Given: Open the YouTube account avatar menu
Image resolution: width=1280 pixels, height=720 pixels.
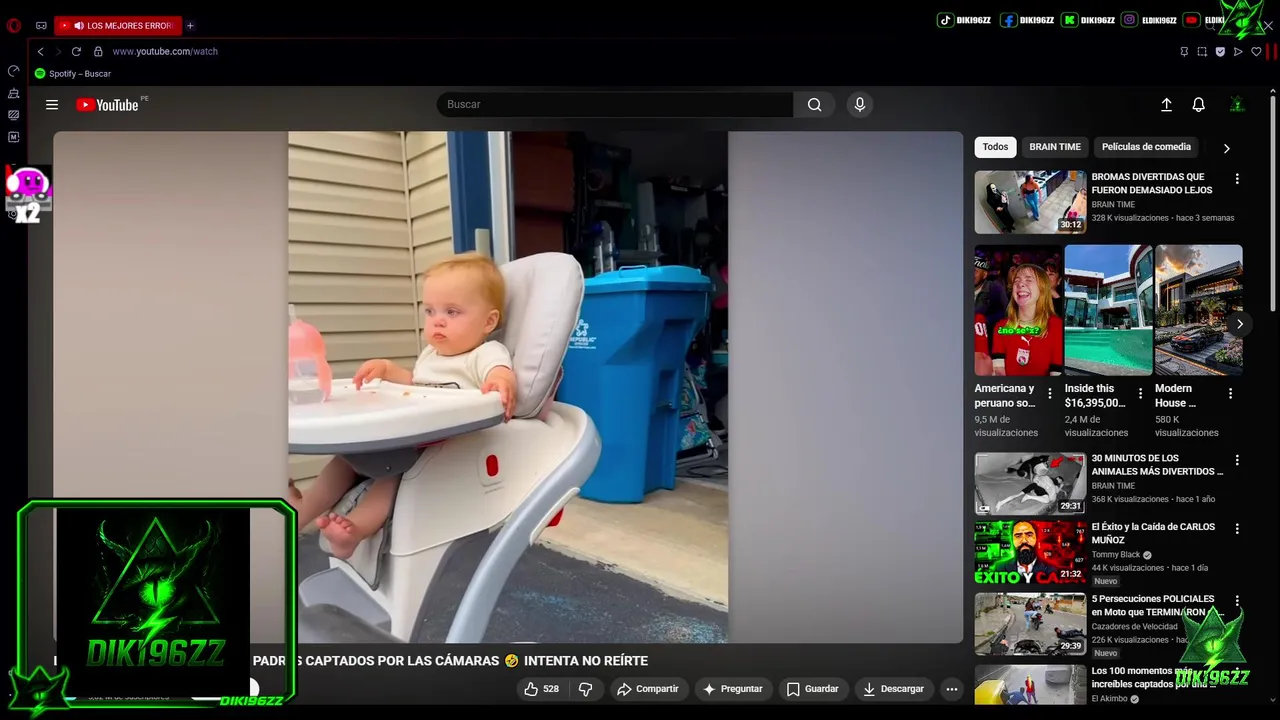Looking at the screenshot, I should tap(1237, 105).
